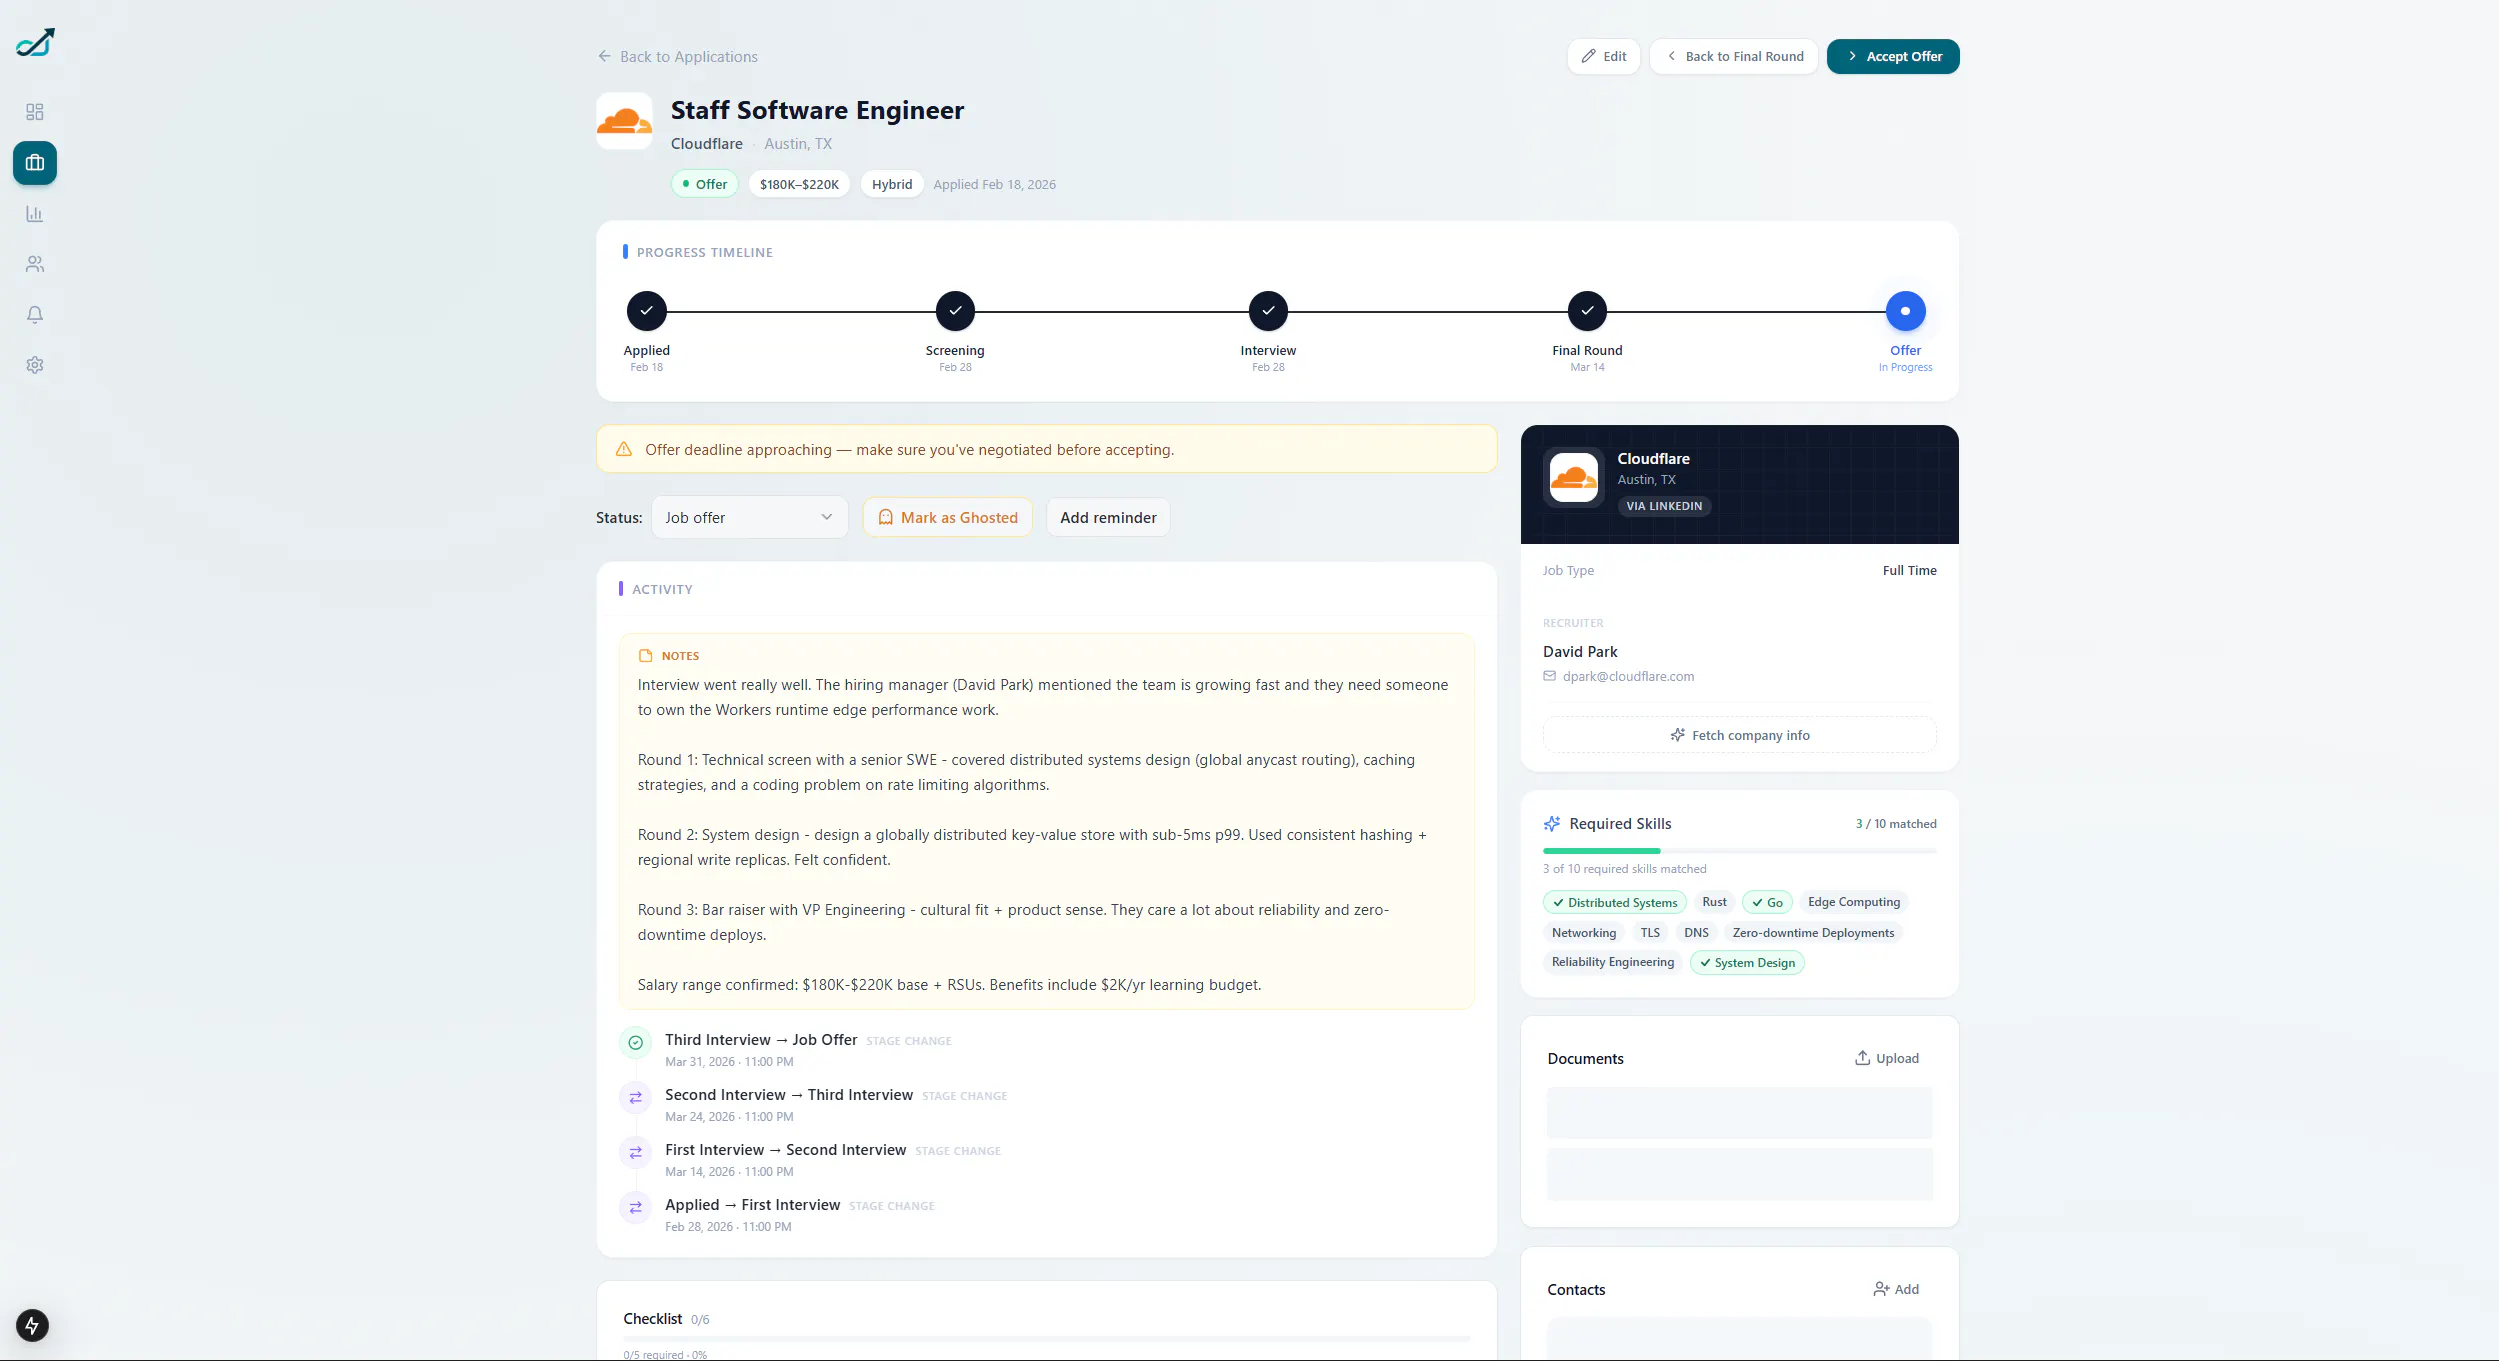Click the Staff Software Engineer job title
2499x1361 pixels.
click(817, 110)
